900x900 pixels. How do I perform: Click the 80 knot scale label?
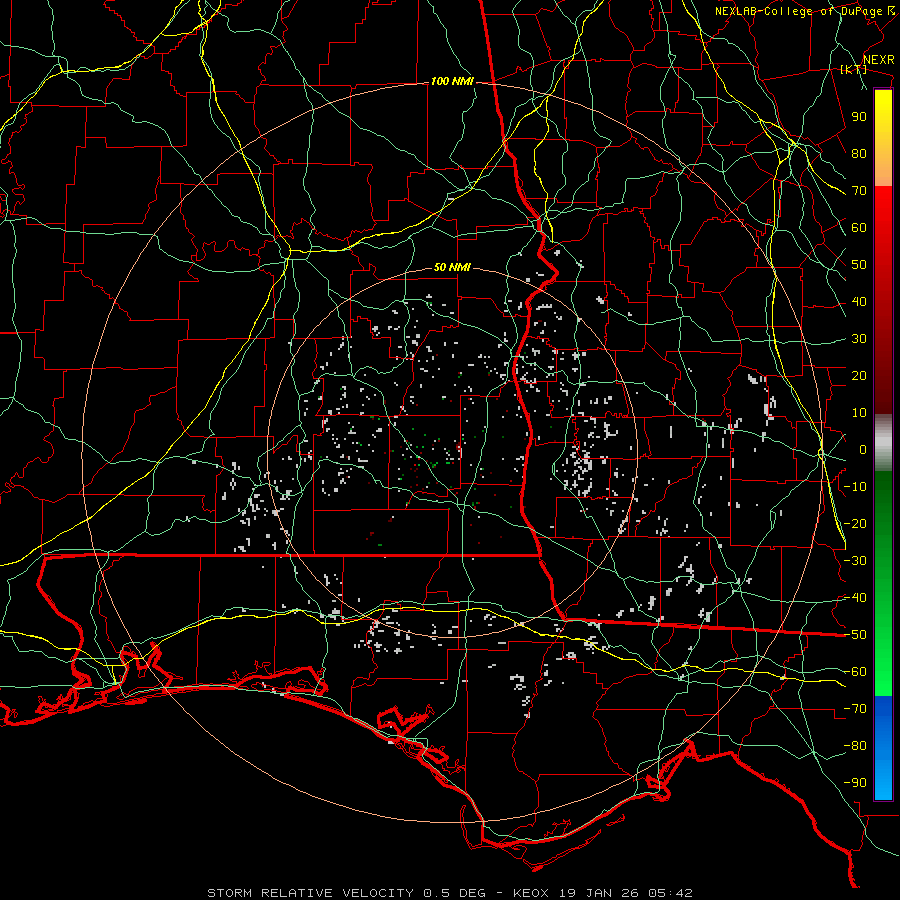[x=859, y=153]
